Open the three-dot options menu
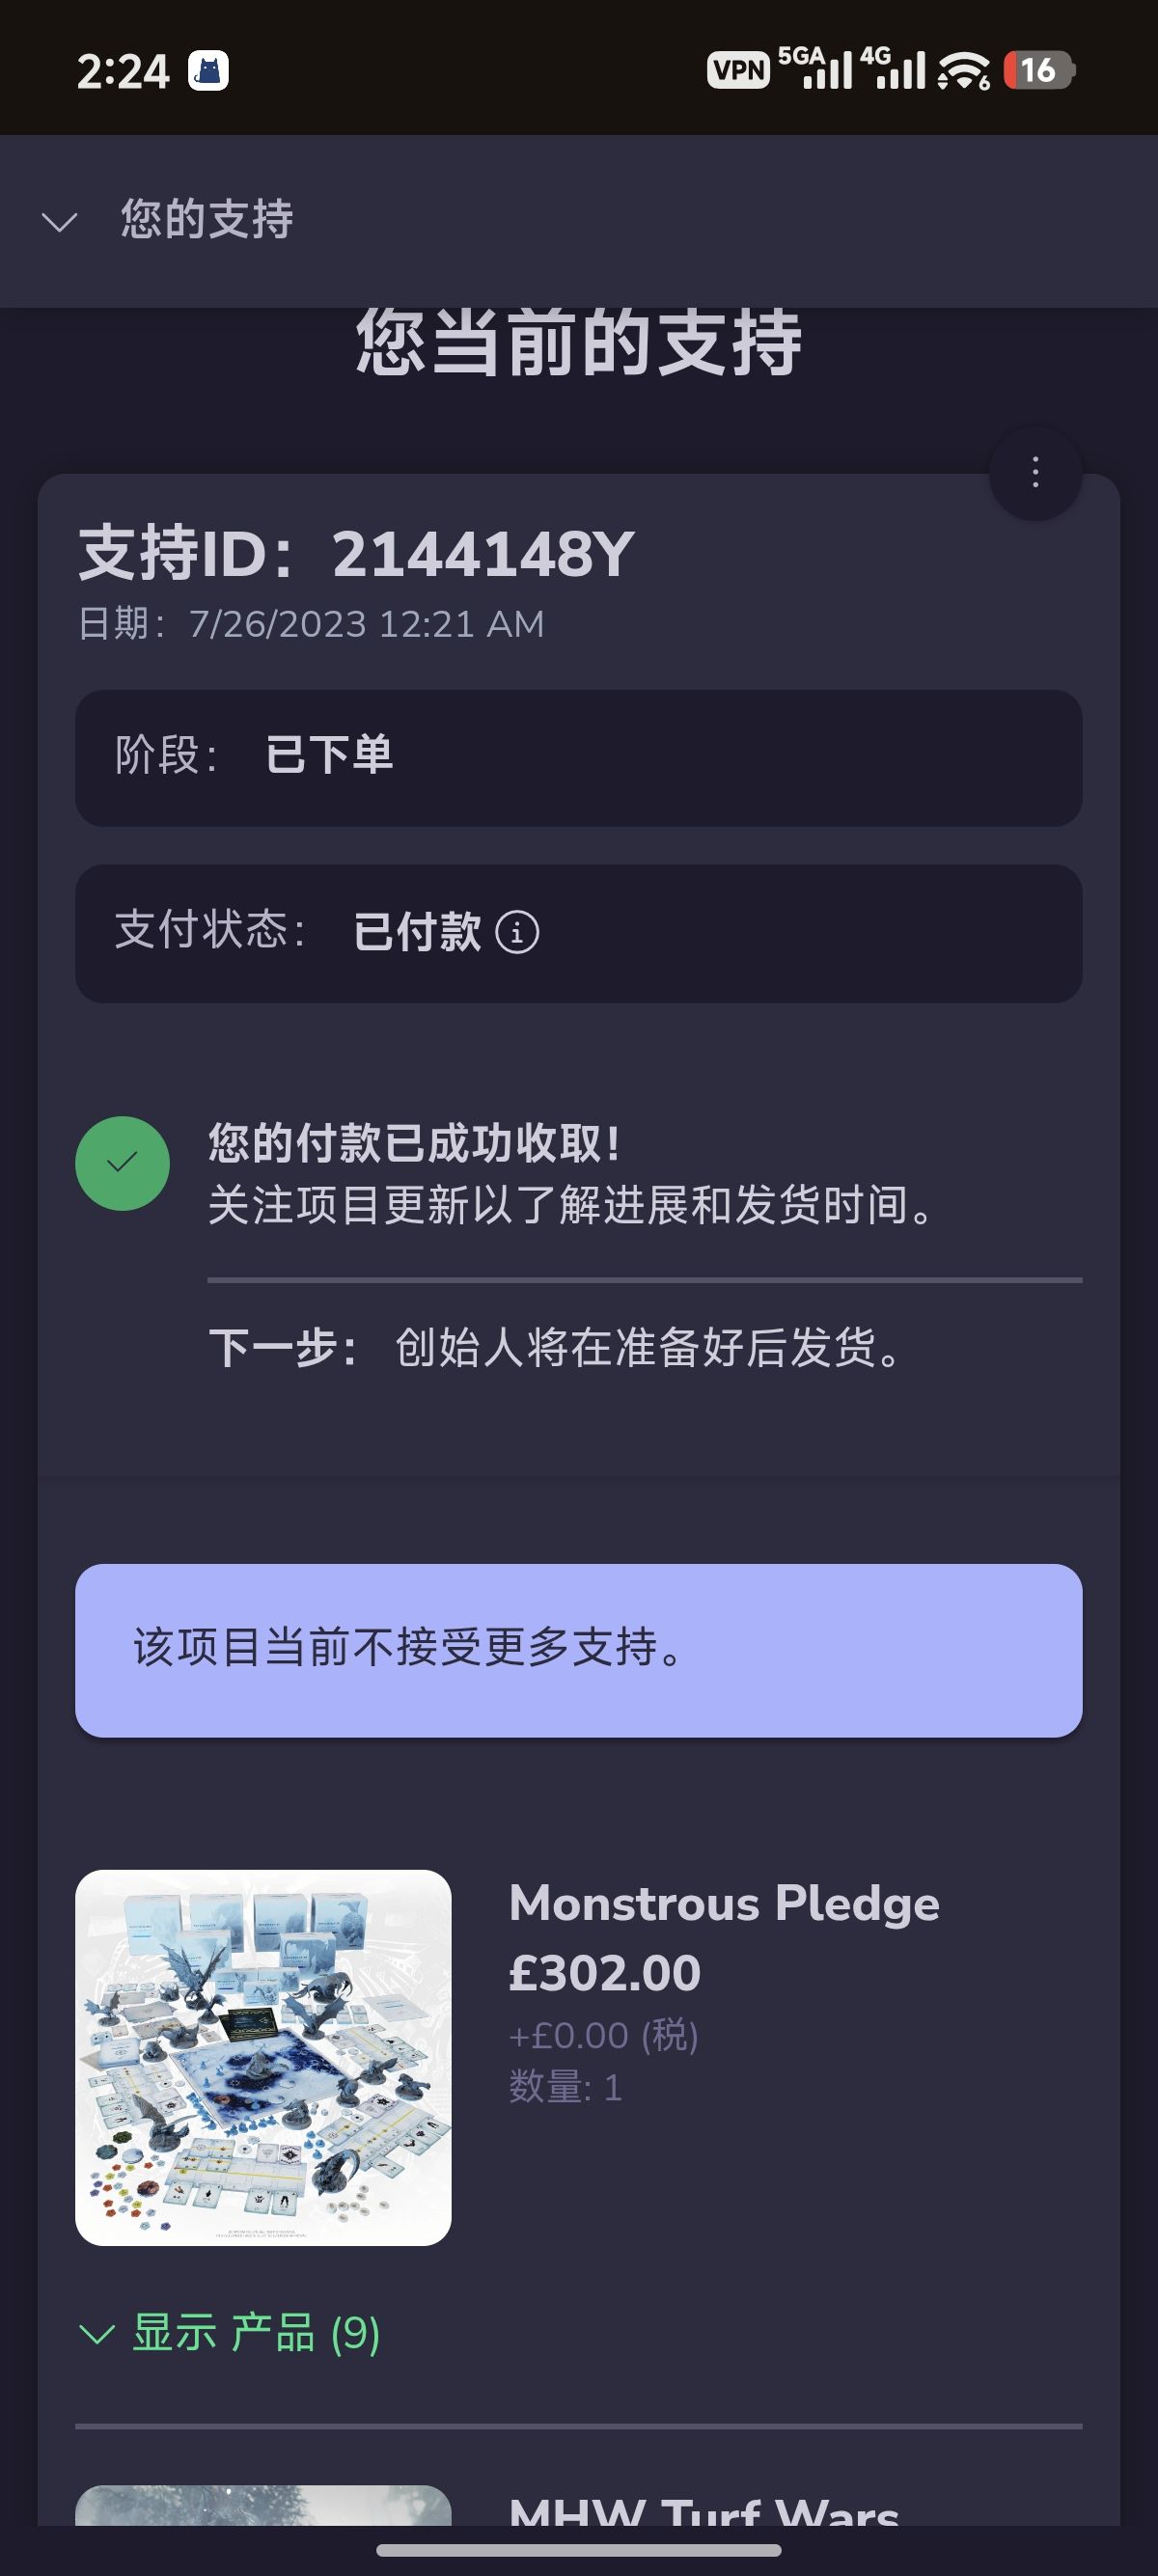Image resolution: width=1158 pixels, height=2576 pixels. pos(1035,473)
